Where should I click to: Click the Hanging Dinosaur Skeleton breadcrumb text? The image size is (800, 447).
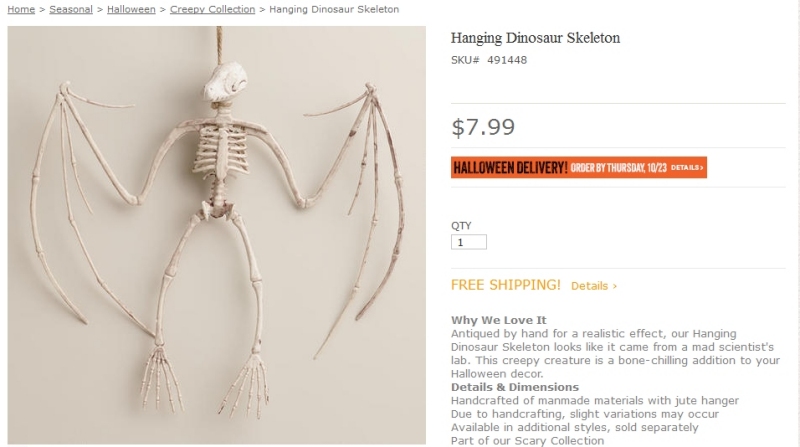[x=334, y=9]
